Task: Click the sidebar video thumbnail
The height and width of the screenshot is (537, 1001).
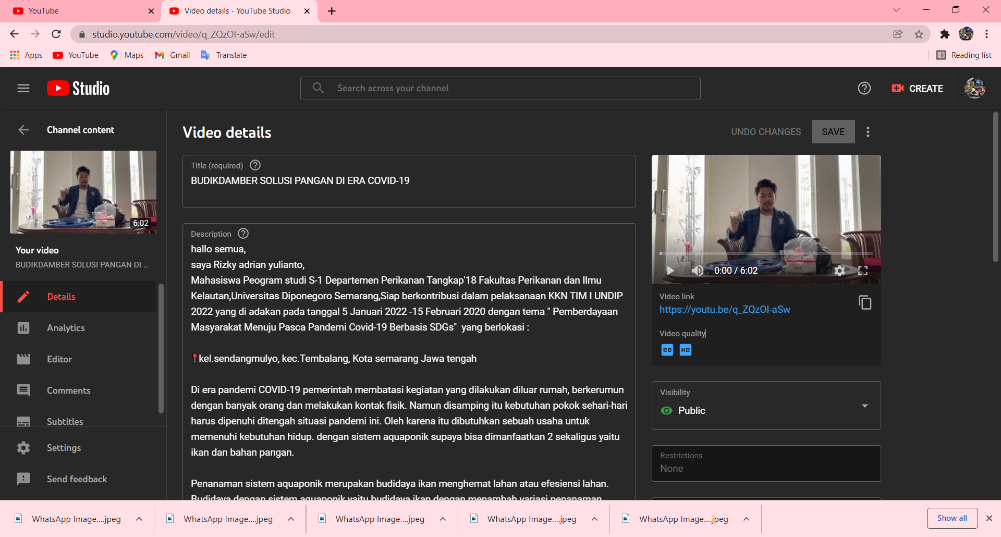Action: click(x=83, y=192)
